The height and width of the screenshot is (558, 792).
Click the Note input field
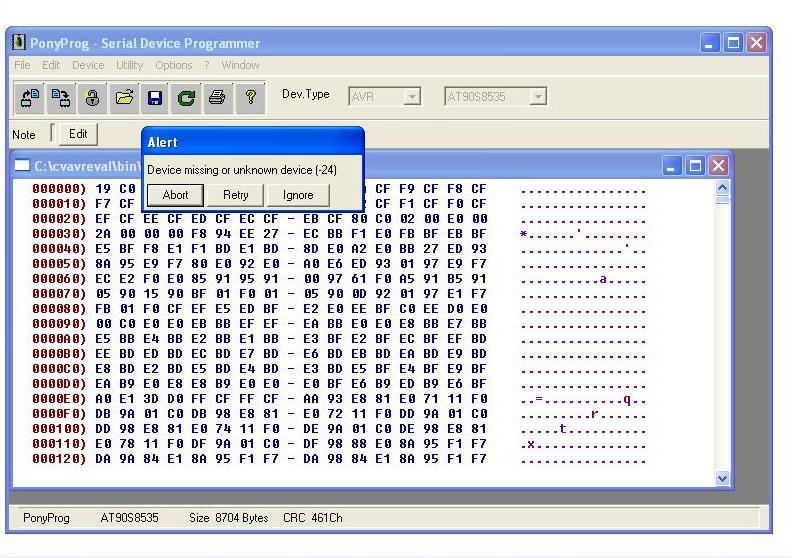[x=52, y=133]
